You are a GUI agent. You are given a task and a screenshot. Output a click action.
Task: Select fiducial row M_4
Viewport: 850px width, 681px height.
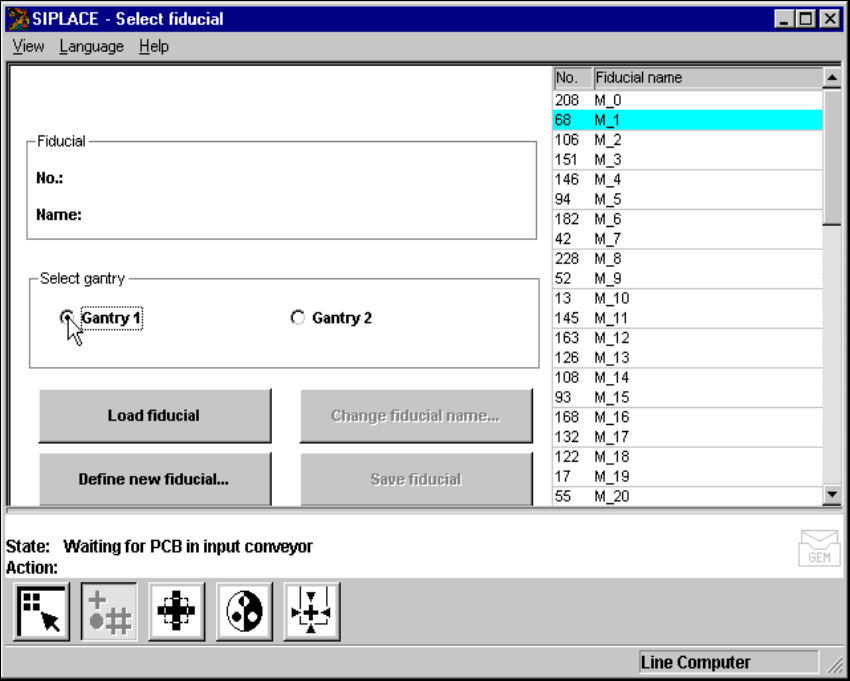click(687, 179)
